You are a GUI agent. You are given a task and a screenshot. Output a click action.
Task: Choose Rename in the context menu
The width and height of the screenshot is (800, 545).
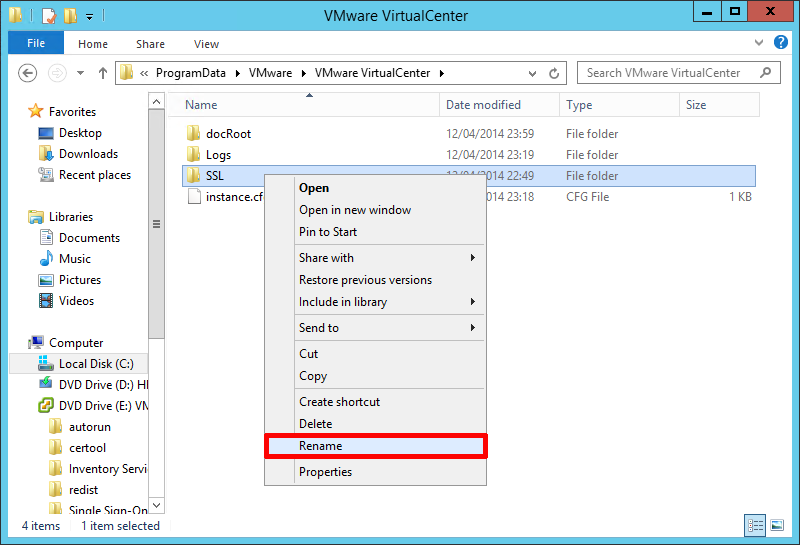coord(376,446)
